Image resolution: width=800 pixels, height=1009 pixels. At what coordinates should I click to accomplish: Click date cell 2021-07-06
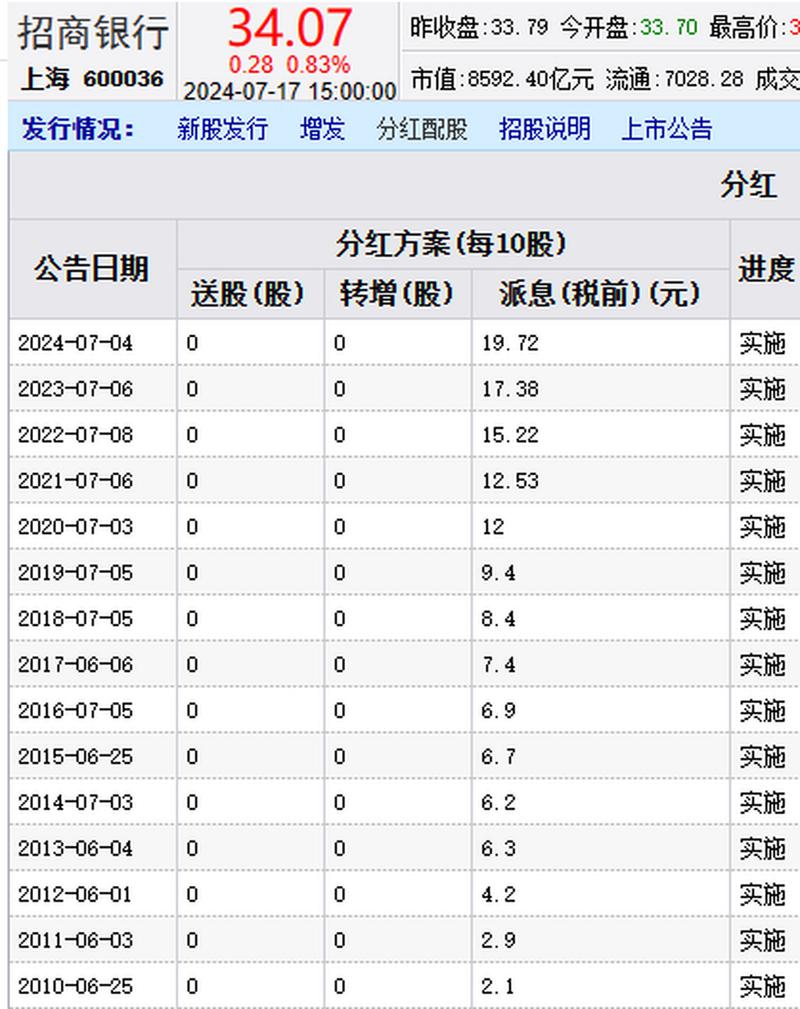75,481
